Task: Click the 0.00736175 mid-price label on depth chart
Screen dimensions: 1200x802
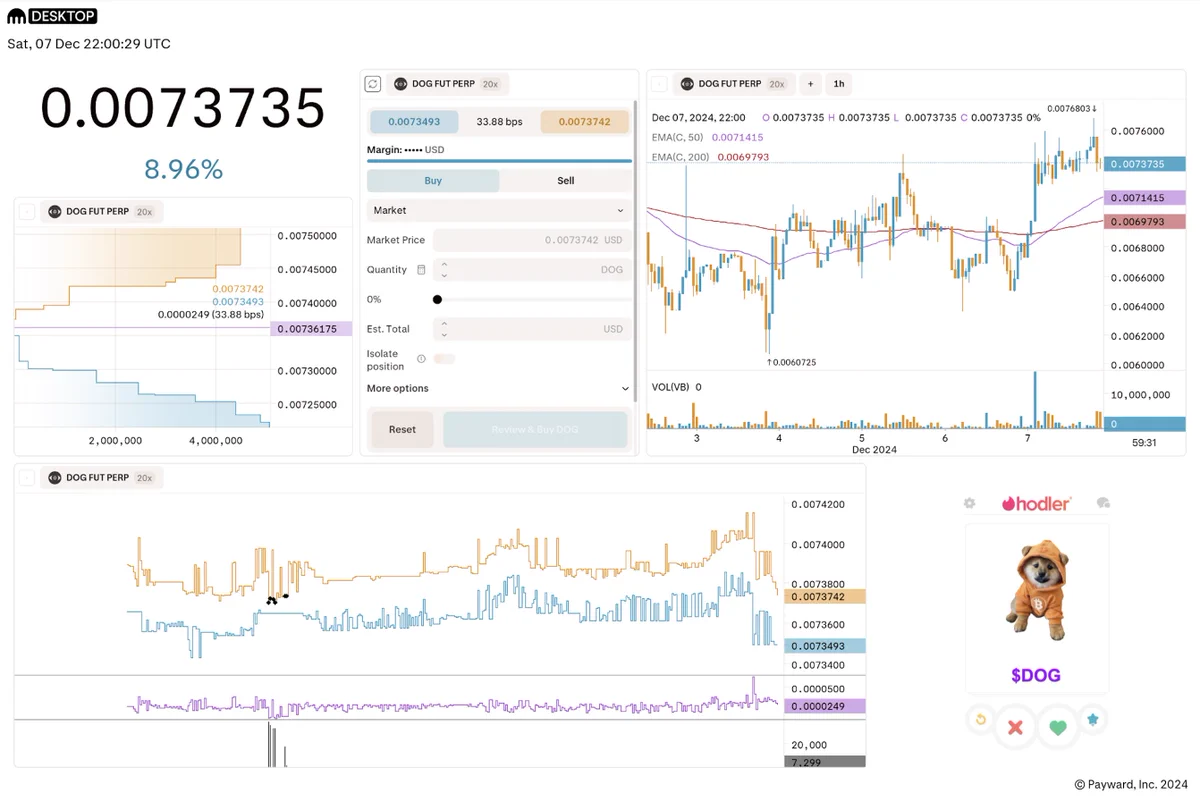Action: 311,328
